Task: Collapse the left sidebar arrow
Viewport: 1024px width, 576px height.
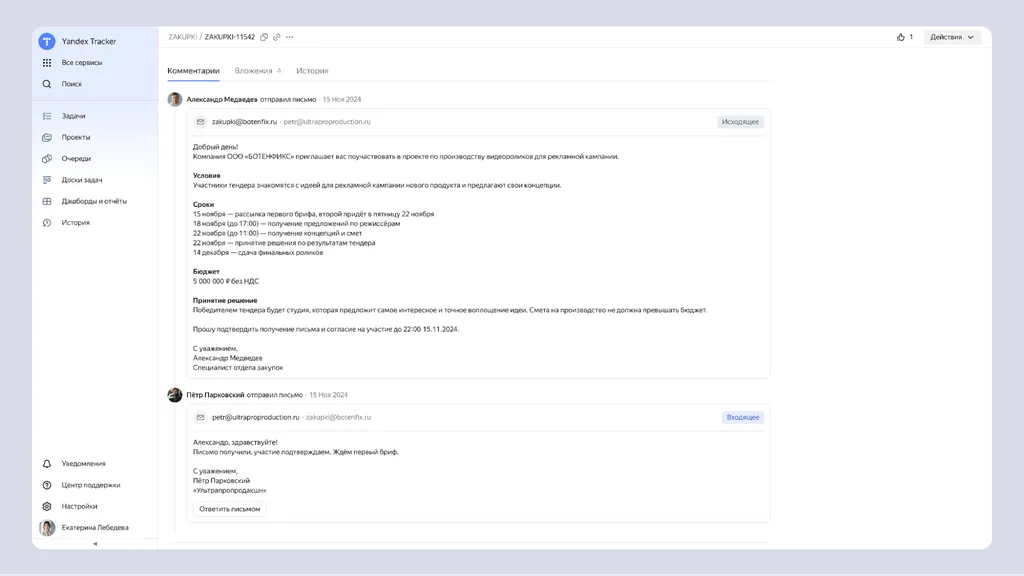Action: 95,543
